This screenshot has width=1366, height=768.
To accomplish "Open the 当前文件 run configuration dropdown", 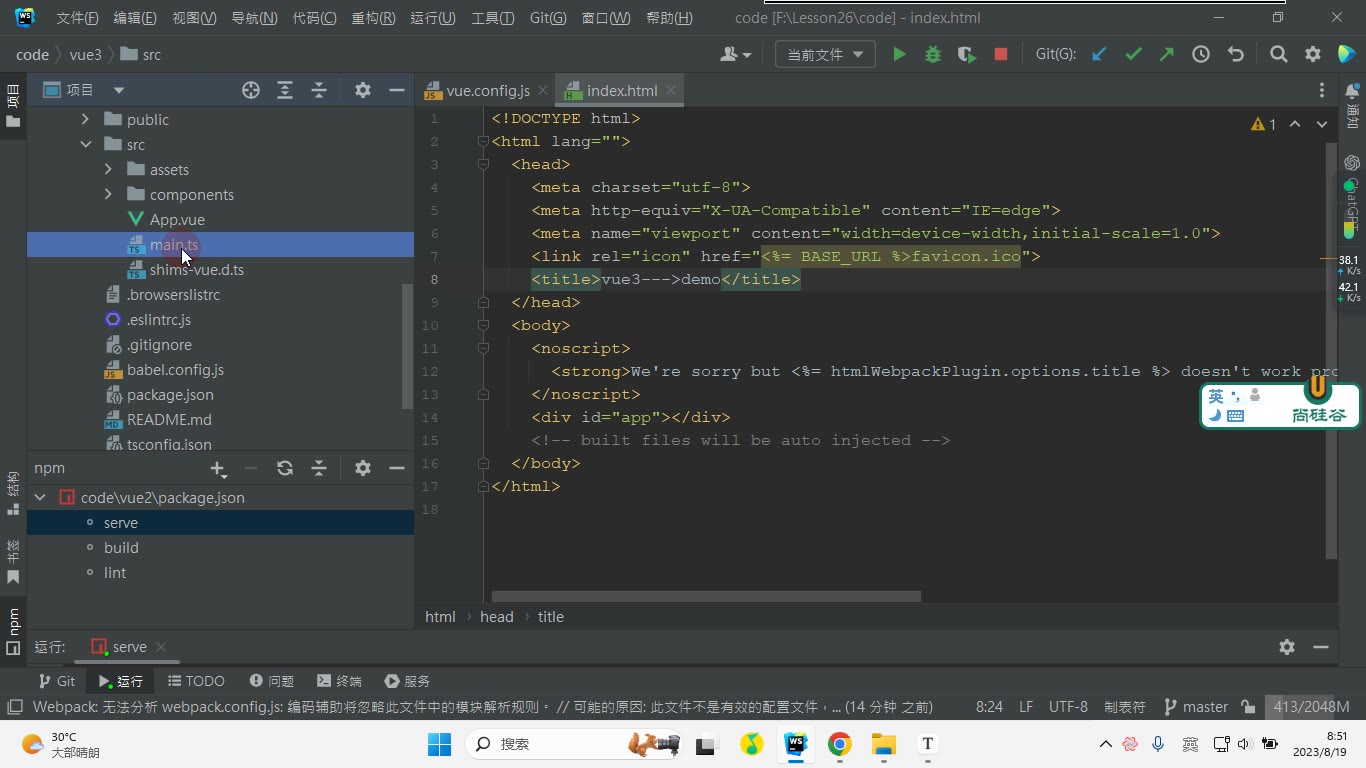I will coord(825,55).
